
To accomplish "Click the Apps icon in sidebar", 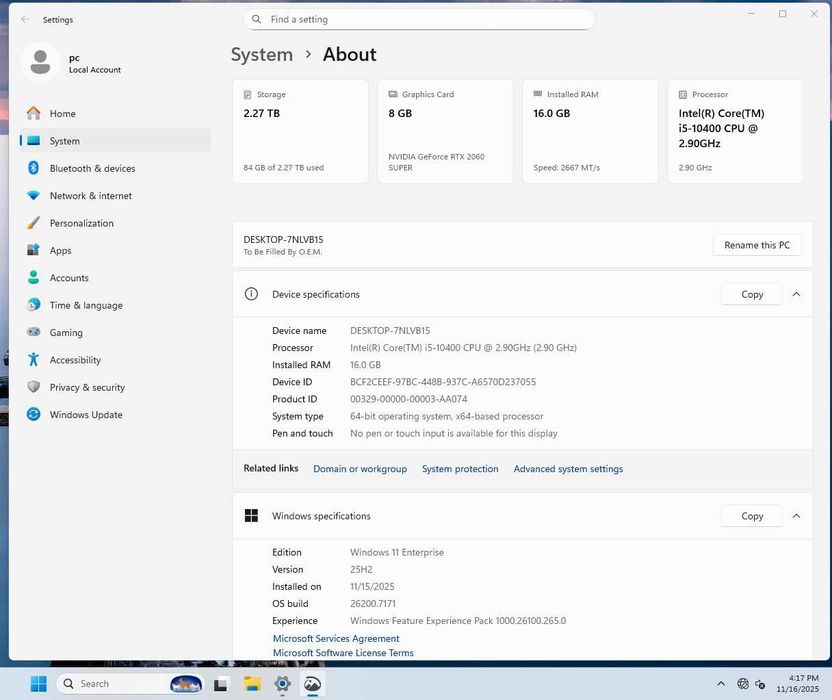I will (33, 250).
